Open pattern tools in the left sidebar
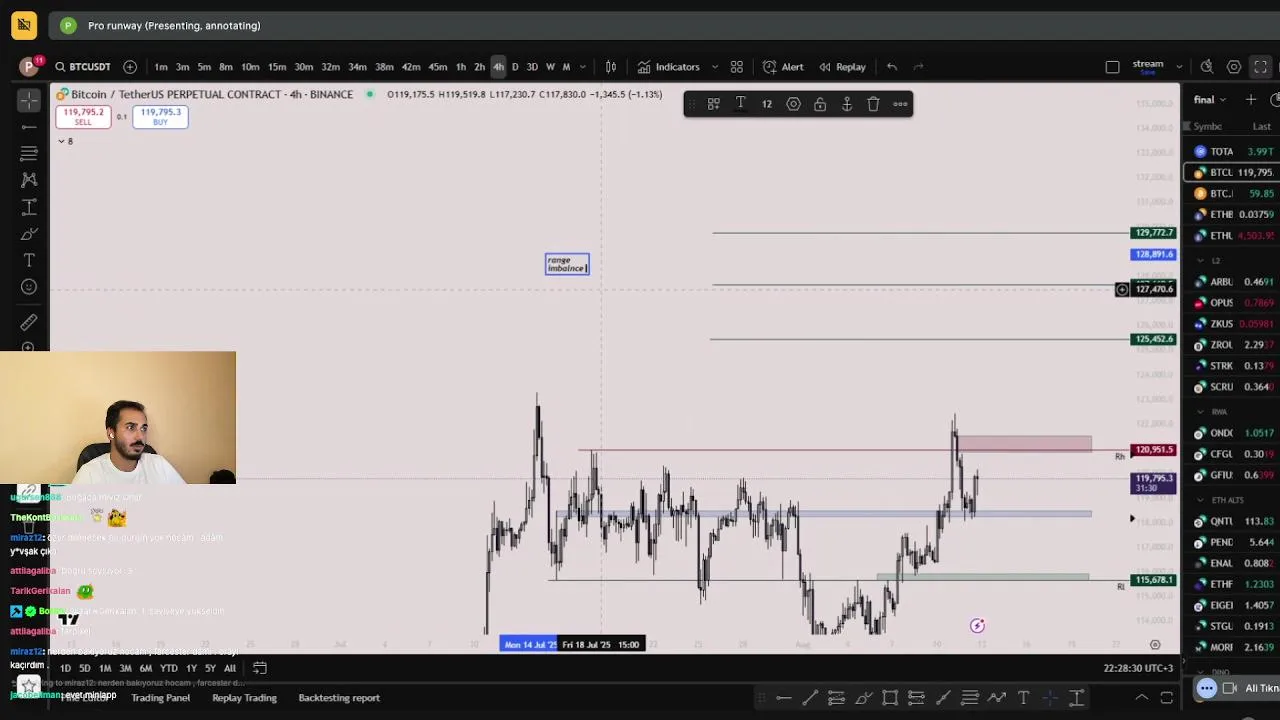 click(29, 180)
